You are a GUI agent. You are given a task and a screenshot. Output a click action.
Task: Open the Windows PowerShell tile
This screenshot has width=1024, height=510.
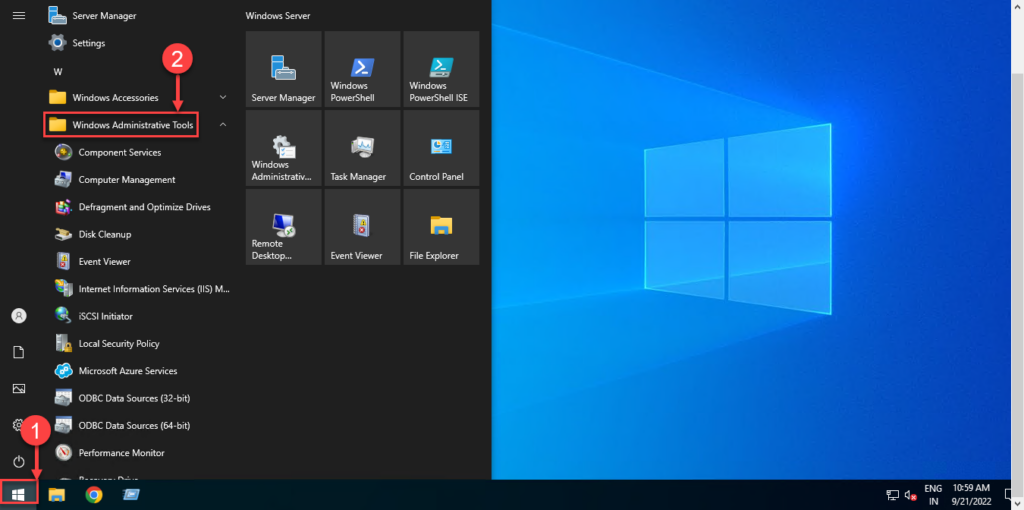click(x=362, y=69)
